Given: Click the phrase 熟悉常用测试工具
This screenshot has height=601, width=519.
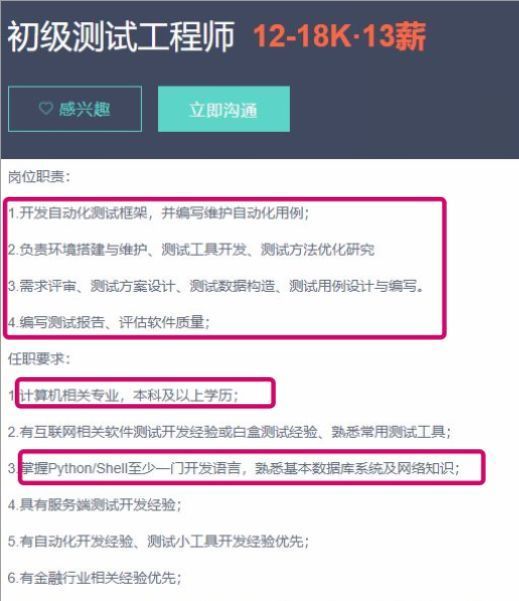Looking at the screenshot, I should click(x=388, y=432).
